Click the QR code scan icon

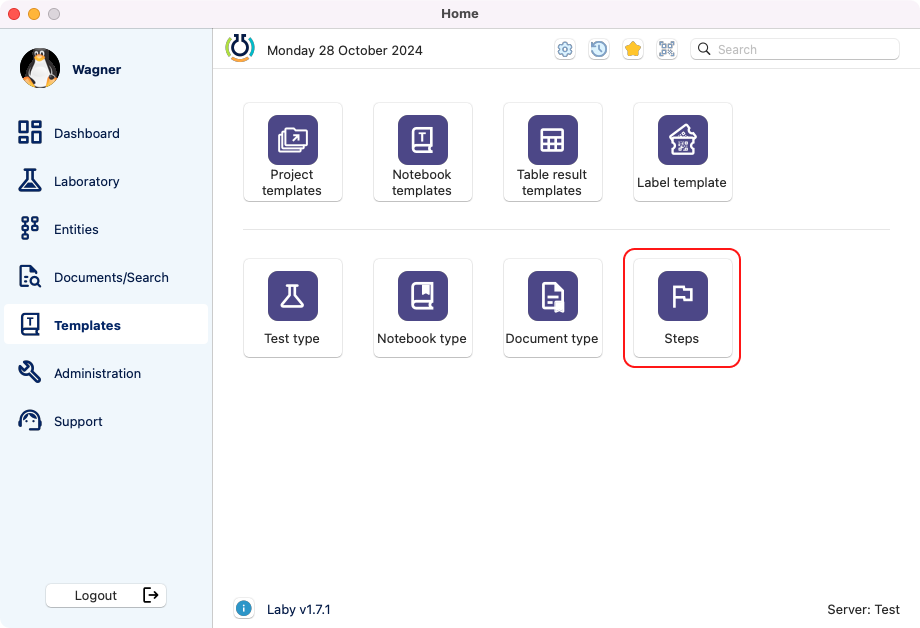pyautogui.click(x=667, y=49)
